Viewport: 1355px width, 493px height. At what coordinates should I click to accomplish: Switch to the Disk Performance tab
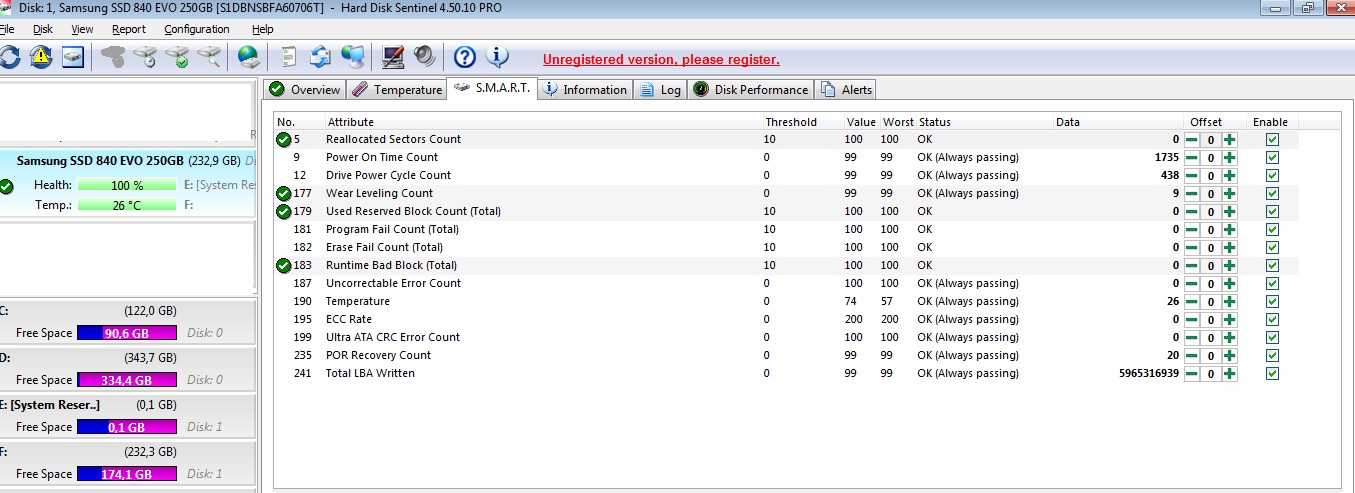pyautogui.click(x=750, y=89)
